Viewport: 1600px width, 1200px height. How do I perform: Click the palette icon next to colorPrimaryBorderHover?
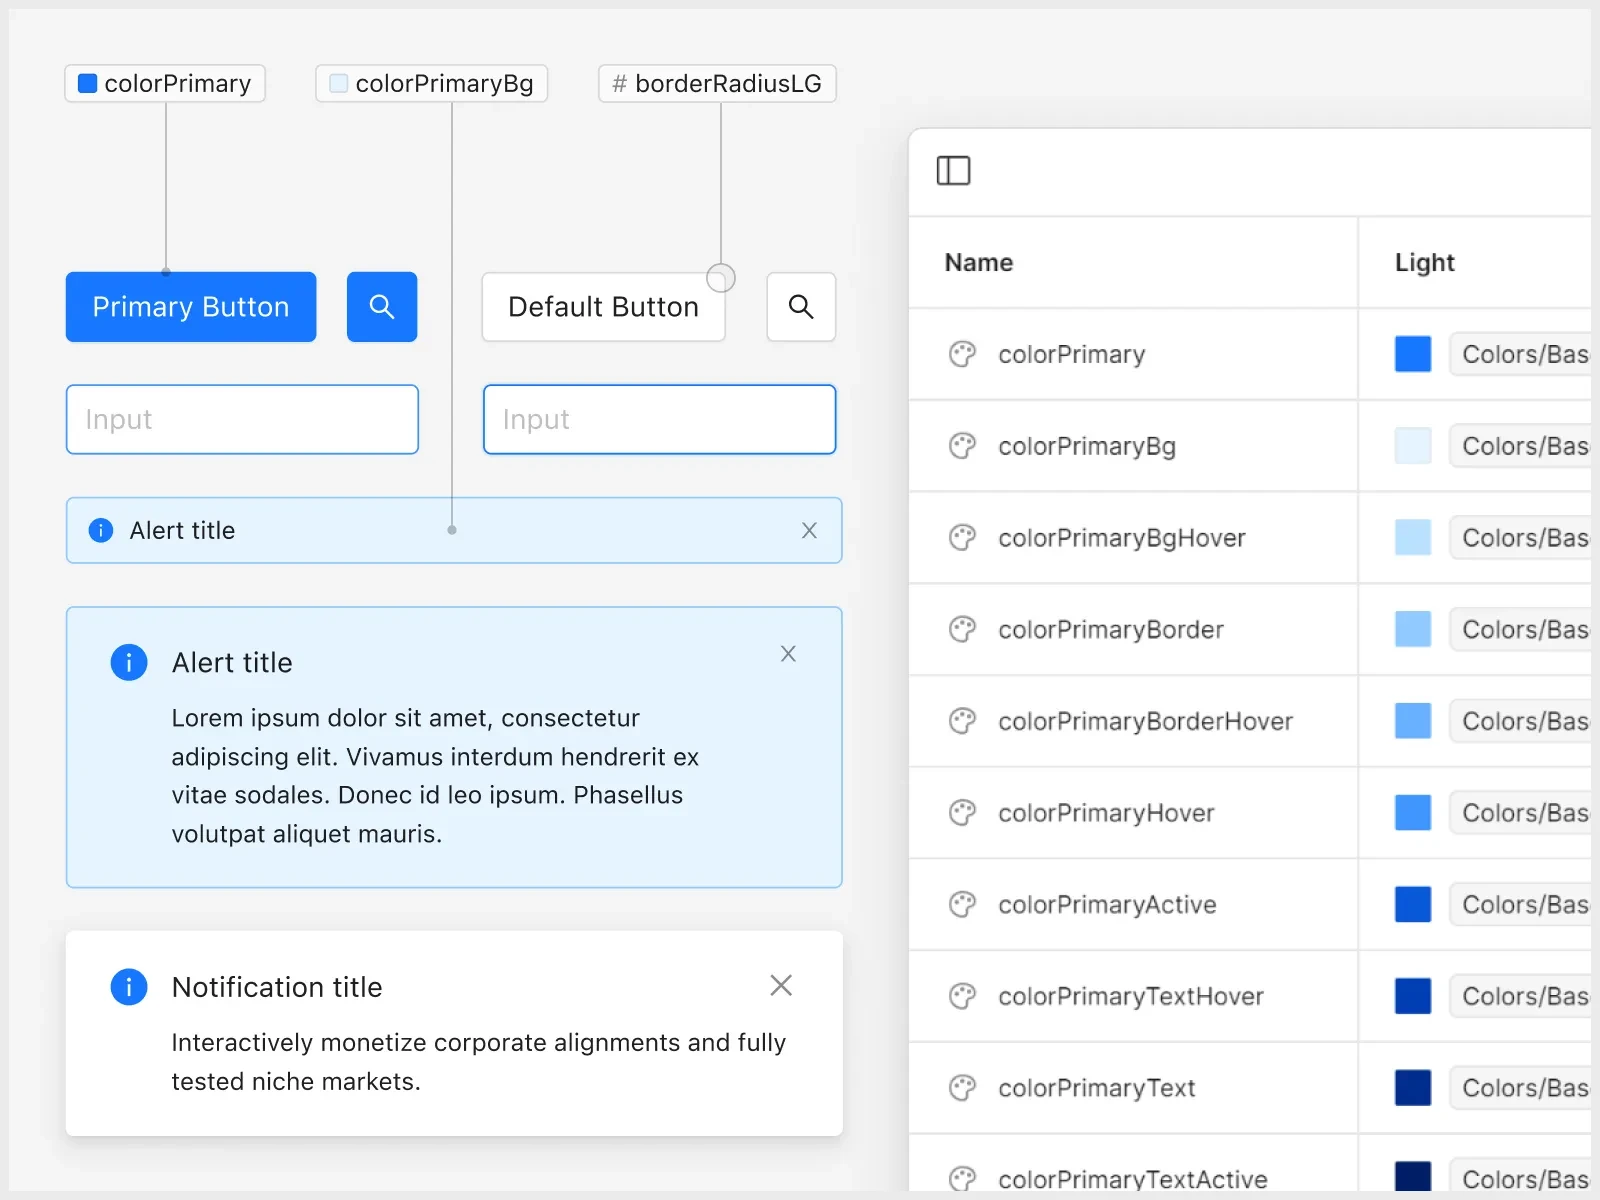pos(962,721)
